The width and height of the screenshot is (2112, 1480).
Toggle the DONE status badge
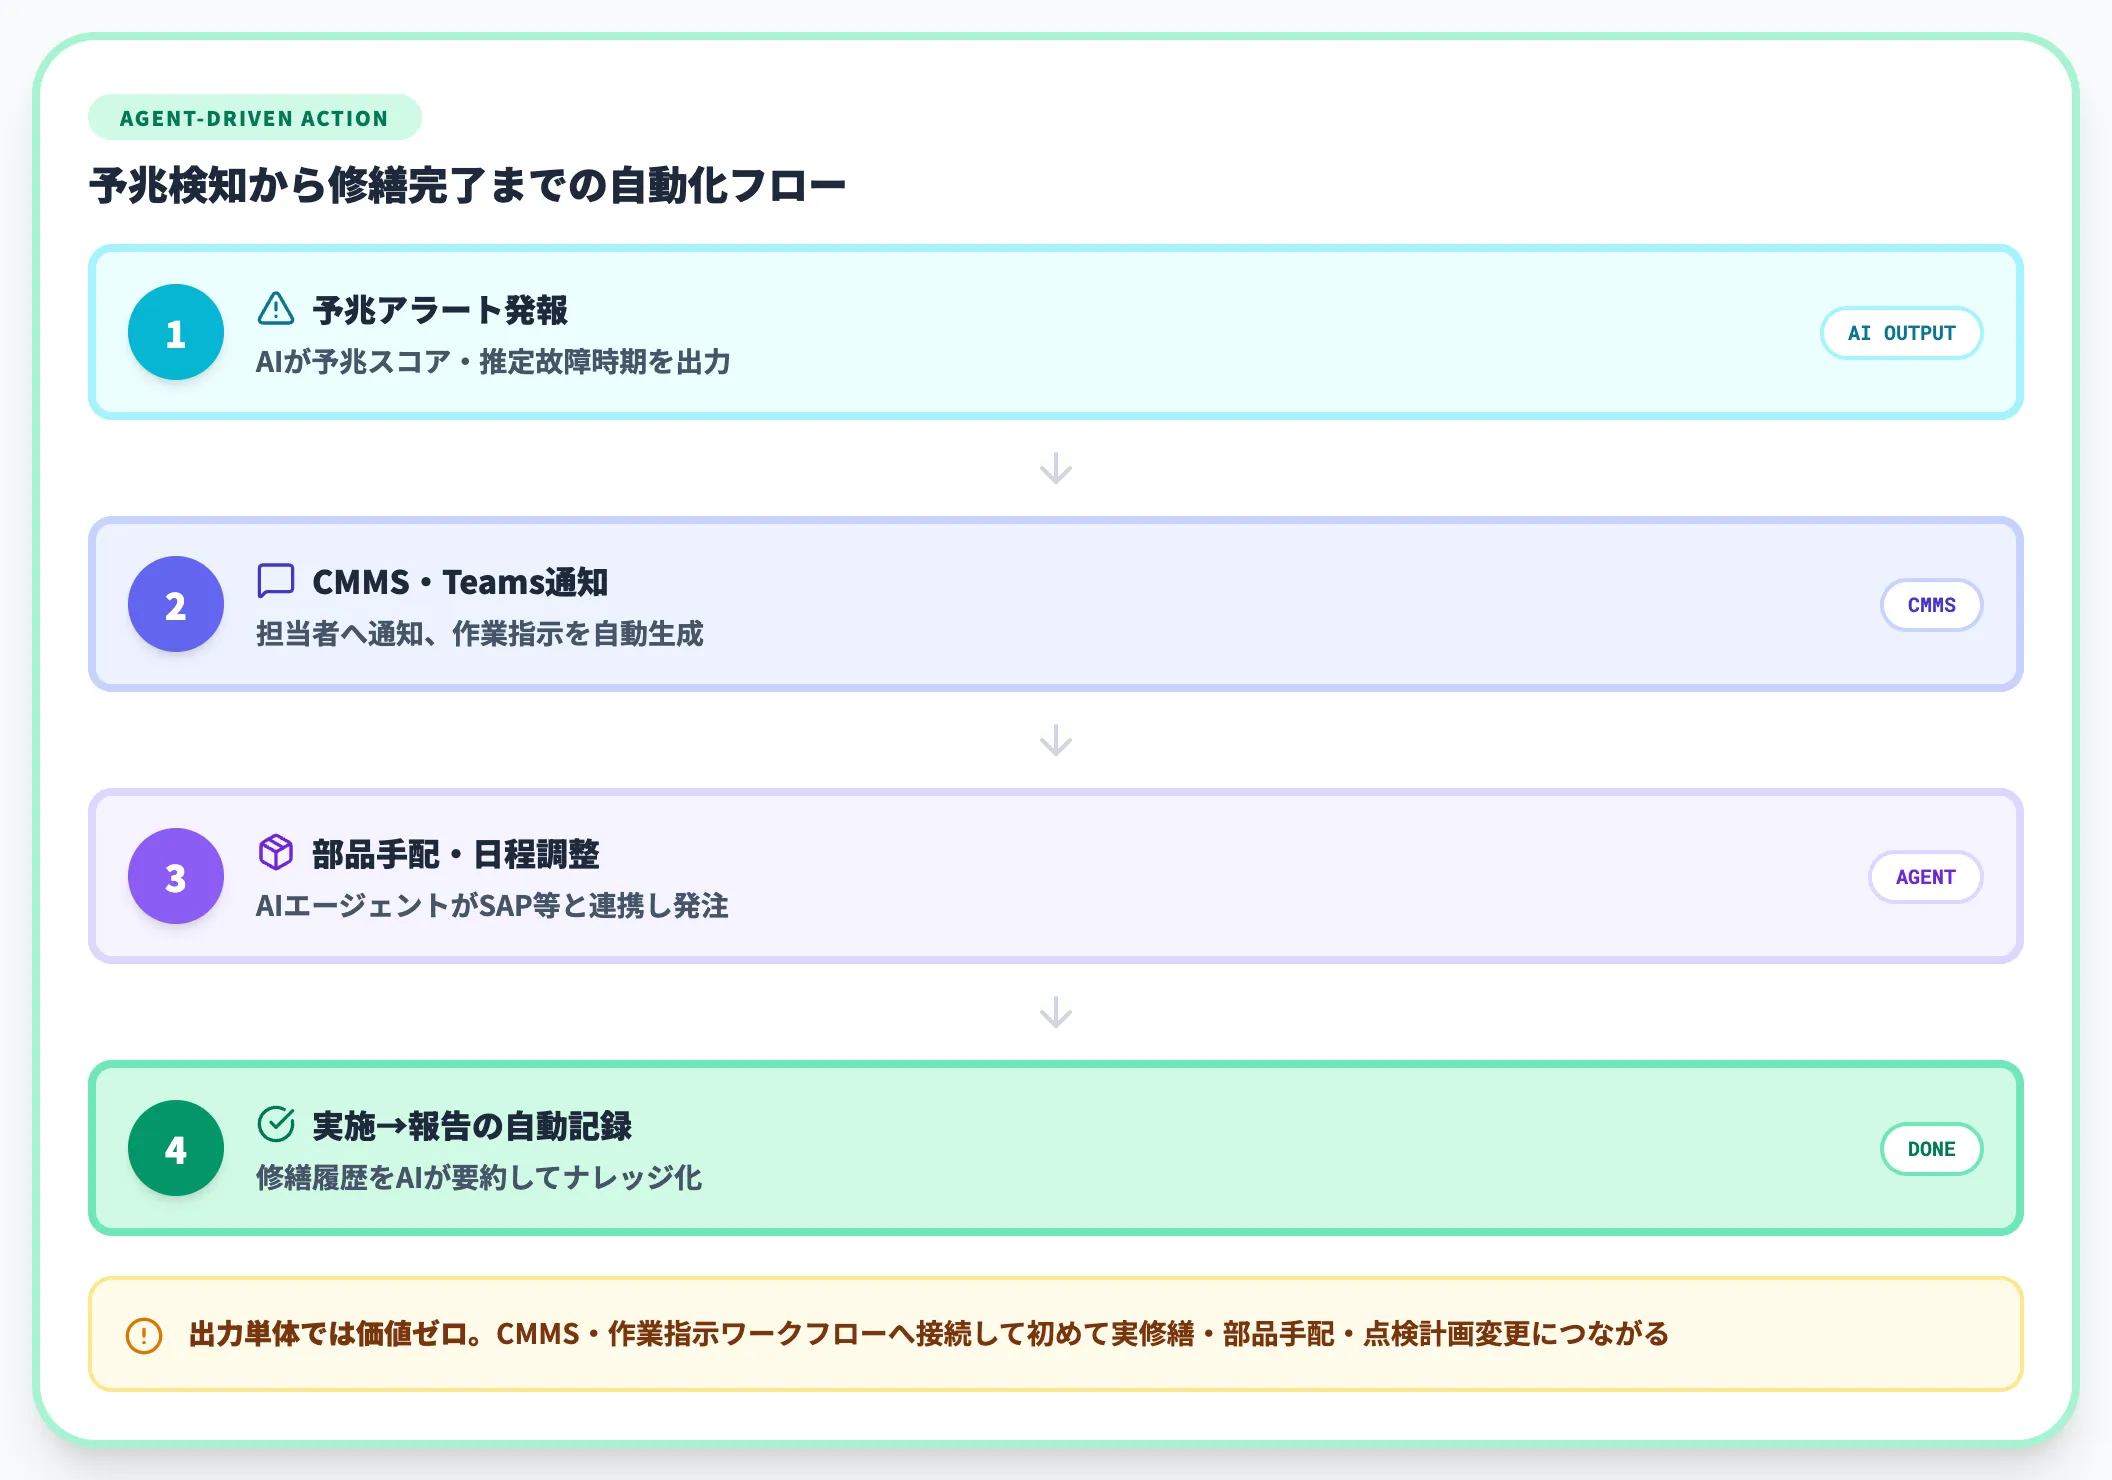(x=1930, y=1148)
